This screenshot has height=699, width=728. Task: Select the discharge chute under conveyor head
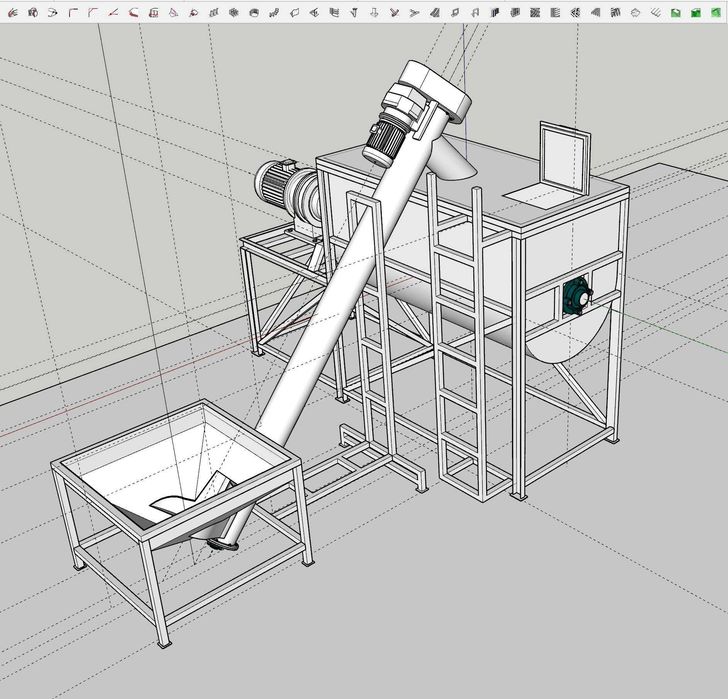(x=453, y=160)
